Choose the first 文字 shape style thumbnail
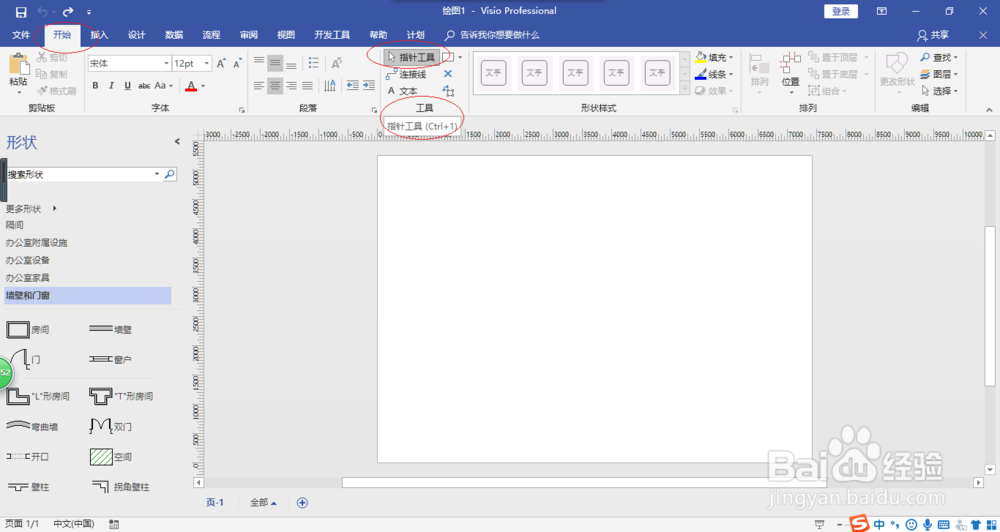The height and width of the screenshot is (532, 1000). (x=493, y=73)
